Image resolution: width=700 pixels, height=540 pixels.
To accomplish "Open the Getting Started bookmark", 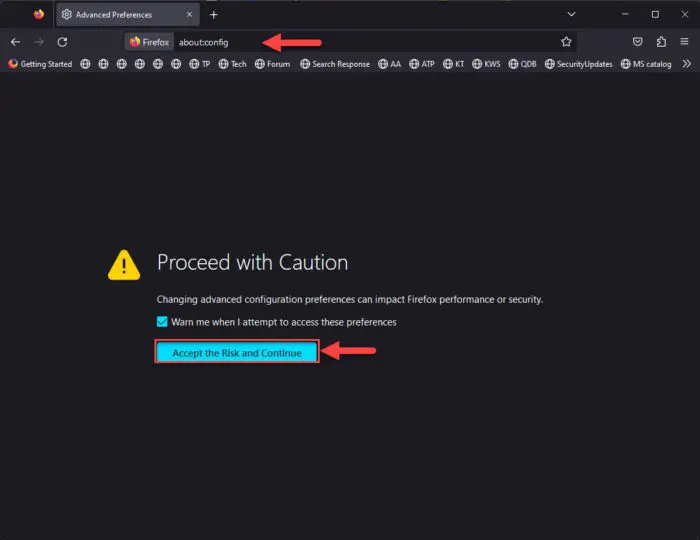I will click(x=40, y=64).
